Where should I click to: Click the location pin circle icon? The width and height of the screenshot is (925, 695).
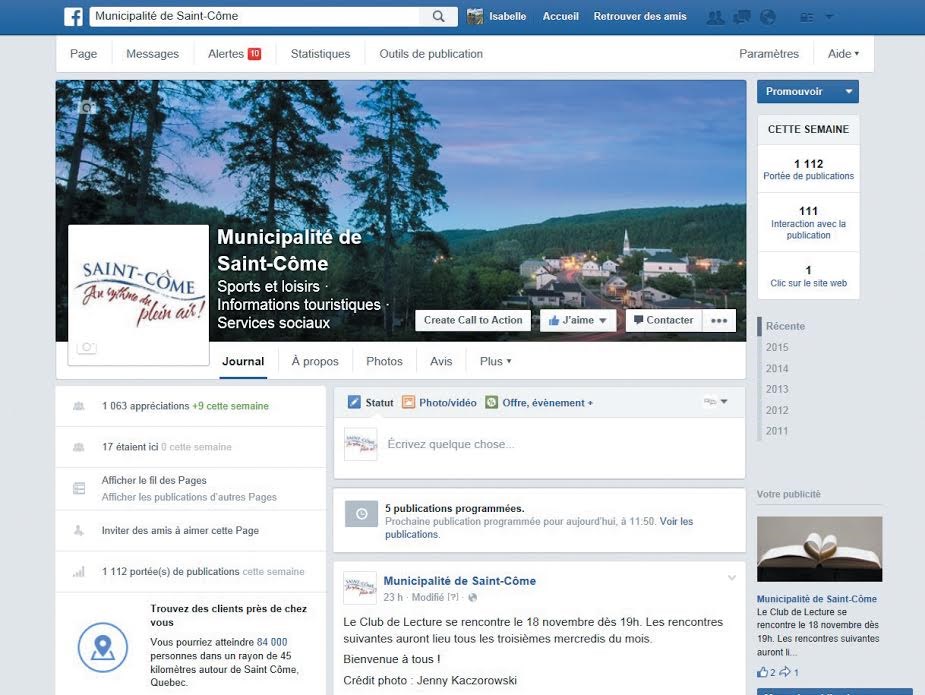103,647
